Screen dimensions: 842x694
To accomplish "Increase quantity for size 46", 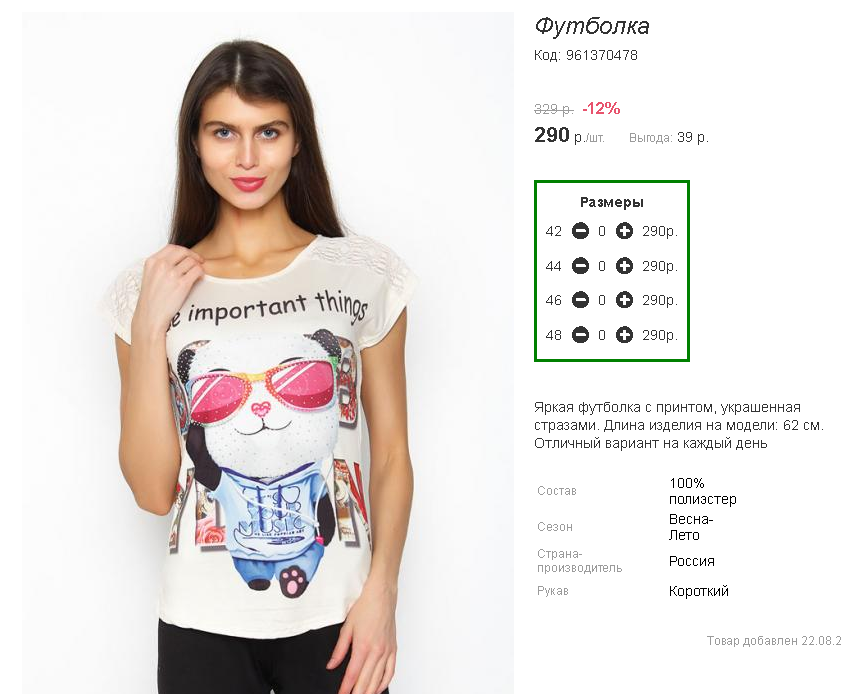I will point(624,300).
